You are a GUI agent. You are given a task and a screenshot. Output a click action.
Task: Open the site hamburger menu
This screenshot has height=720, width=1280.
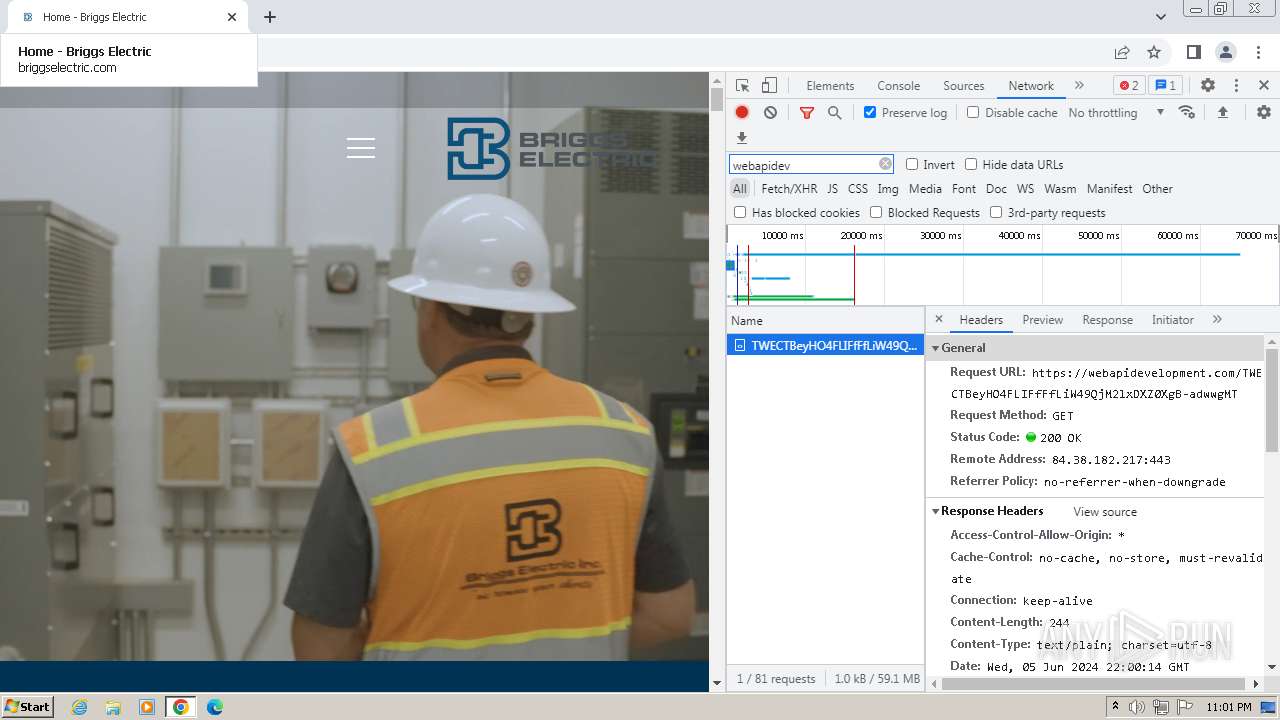click(x=361, y=148)
